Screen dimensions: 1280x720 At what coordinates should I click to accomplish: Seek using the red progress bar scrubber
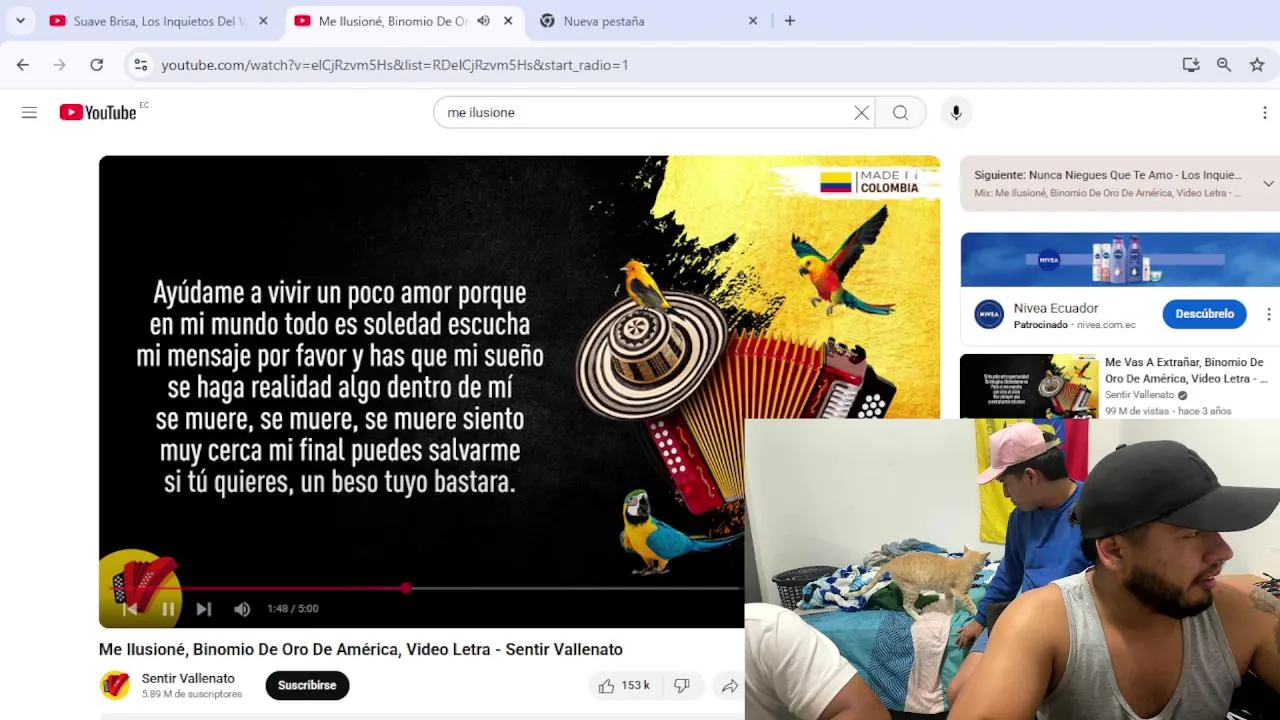(x=406, y=588)
